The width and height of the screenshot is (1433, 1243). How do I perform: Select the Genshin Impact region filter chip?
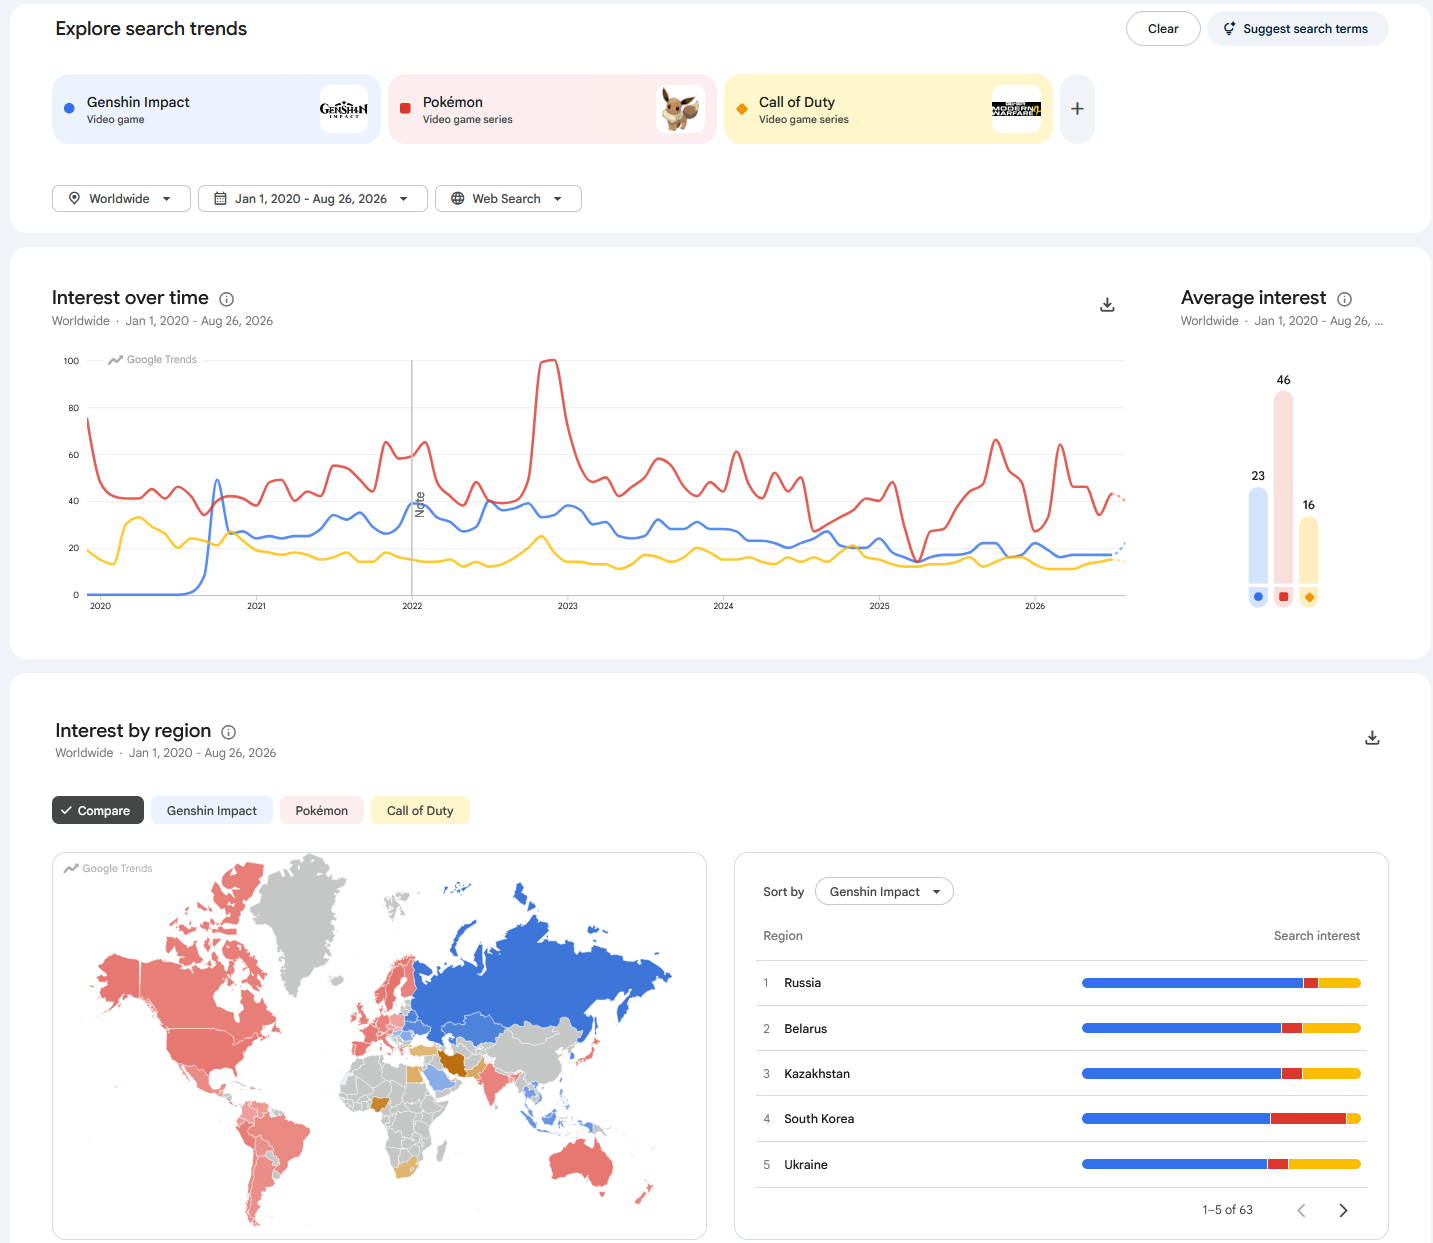pos(212,810)
